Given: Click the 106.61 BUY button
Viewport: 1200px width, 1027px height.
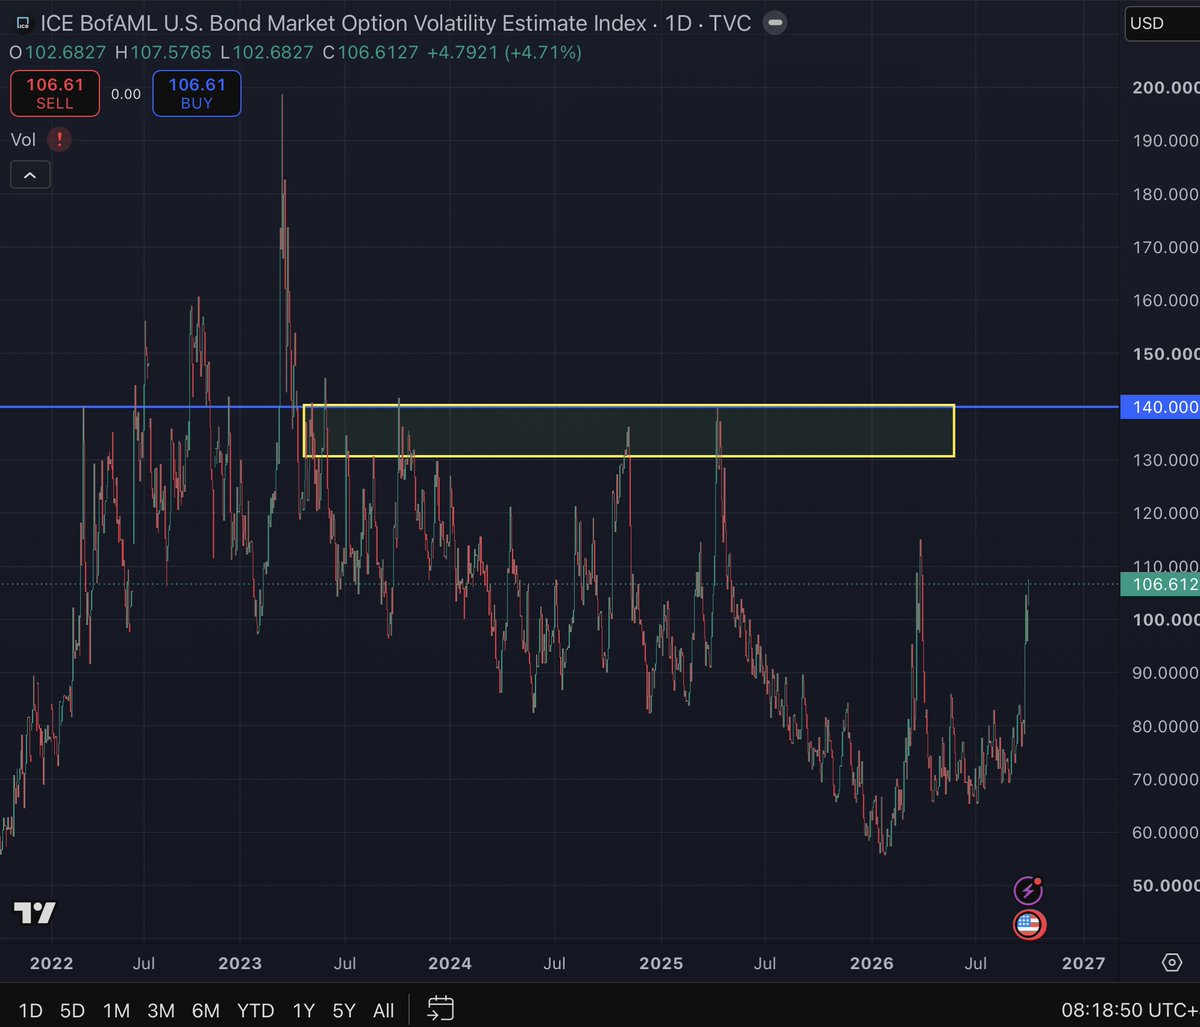Looking at the screenshot, I should tap(197, 93).
